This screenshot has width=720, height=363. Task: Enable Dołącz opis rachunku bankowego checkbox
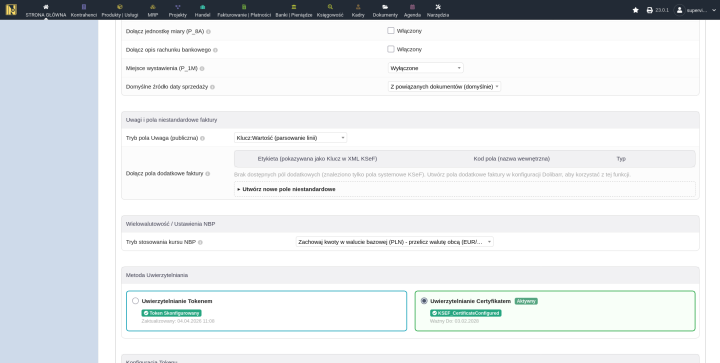tap(391, 49)
